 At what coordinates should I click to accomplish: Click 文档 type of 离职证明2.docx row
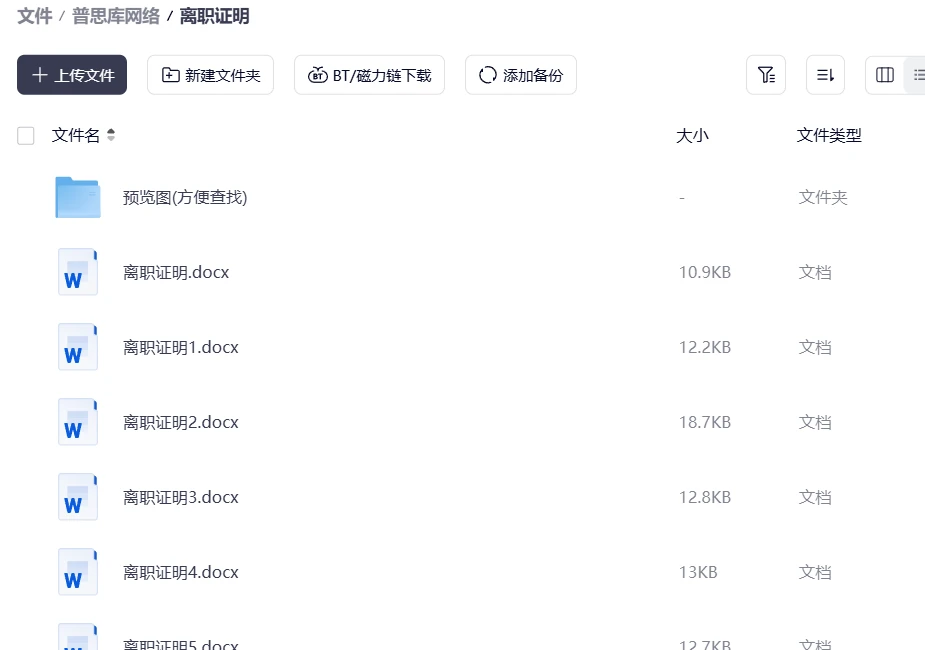point(815,422)
